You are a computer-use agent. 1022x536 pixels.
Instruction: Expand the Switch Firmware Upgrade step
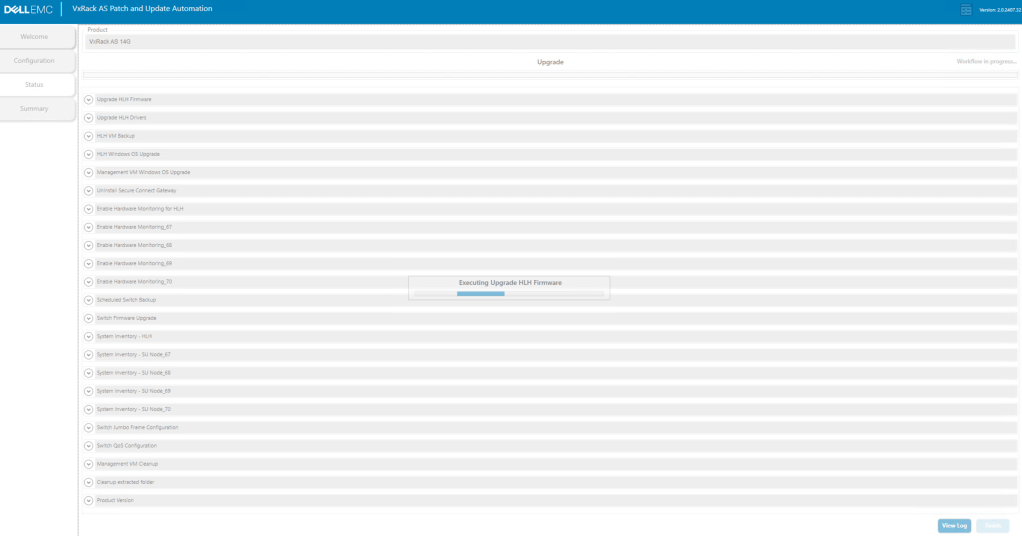pos(89,318)
